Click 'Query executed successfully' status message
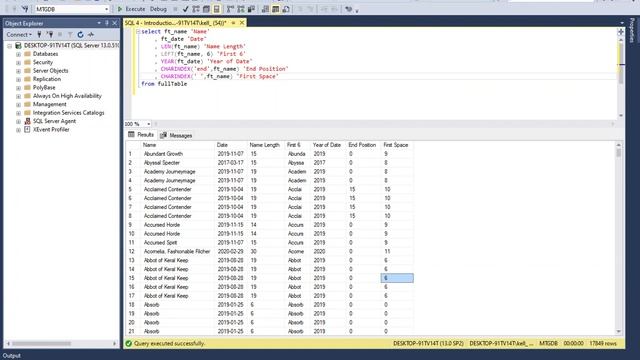Viewport: 640px width, 360px height. coord(169,344)
